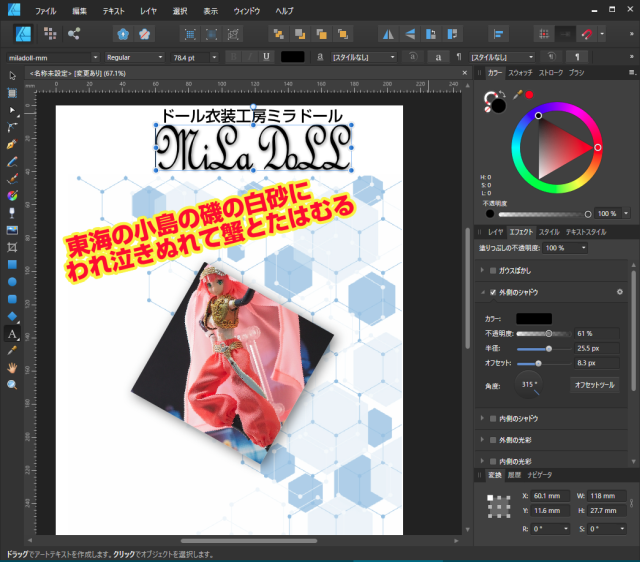This screenshot has width=640, height=562.
Task: Toggle italic text formatting
Action: 249,57
